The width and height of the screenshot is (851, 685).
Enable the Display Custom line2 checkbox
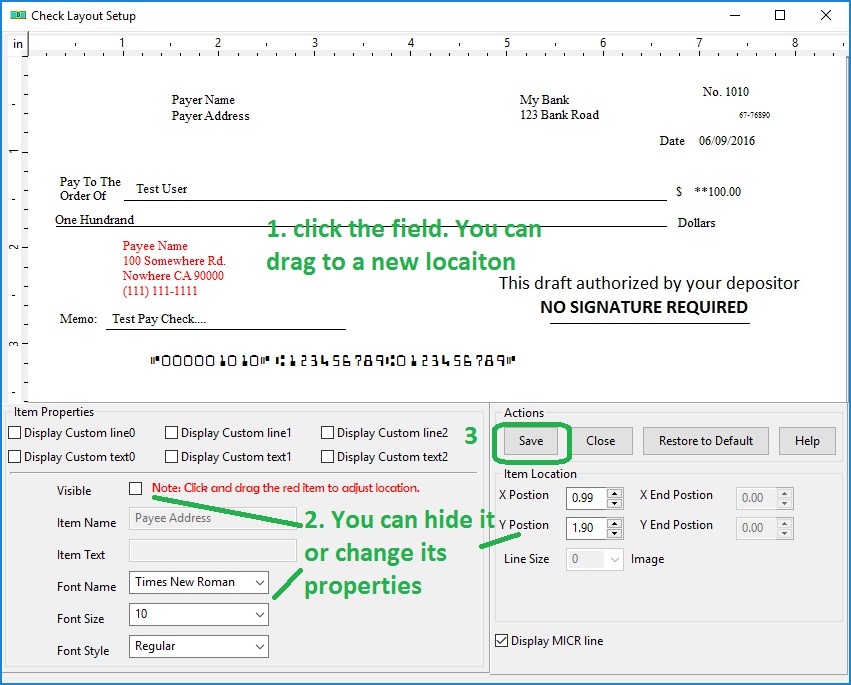tap(328, 433)
